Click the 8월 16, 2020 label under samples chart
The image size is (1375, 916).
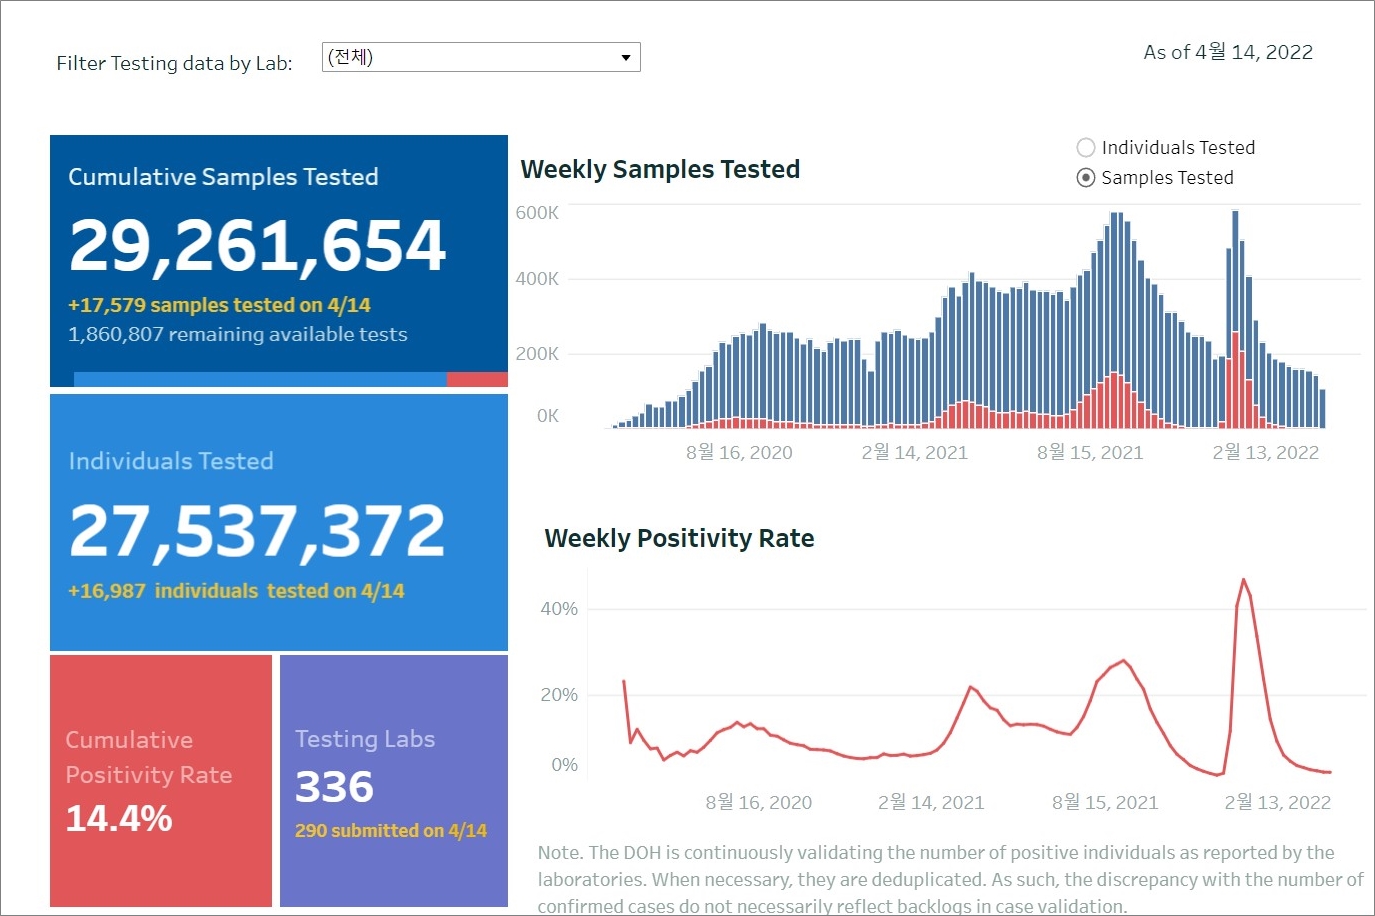[739, 452]
